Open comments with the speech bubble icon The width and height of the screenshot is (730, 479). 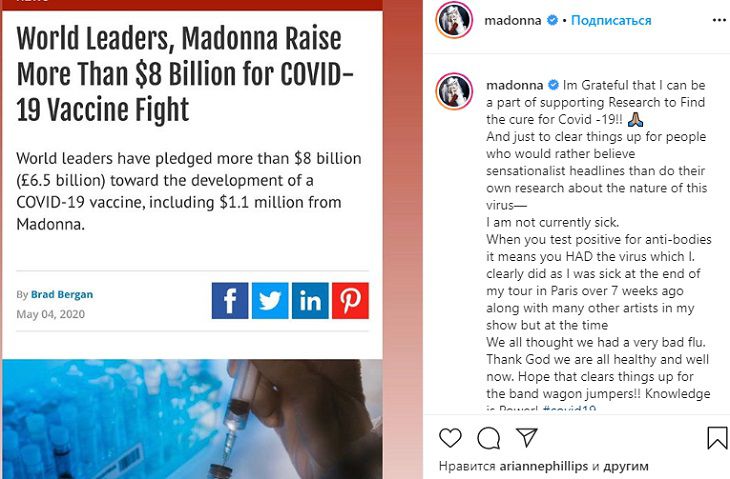488,438
